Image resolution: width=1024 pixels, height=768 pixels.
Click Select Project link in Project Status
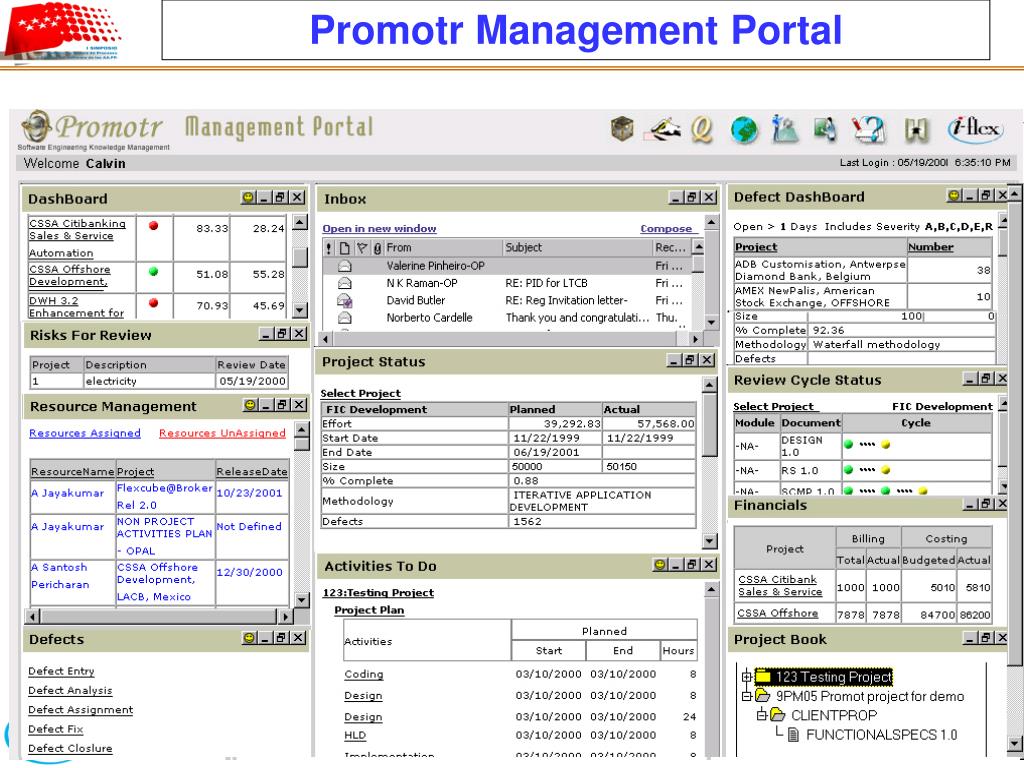(x=360, y=393)
